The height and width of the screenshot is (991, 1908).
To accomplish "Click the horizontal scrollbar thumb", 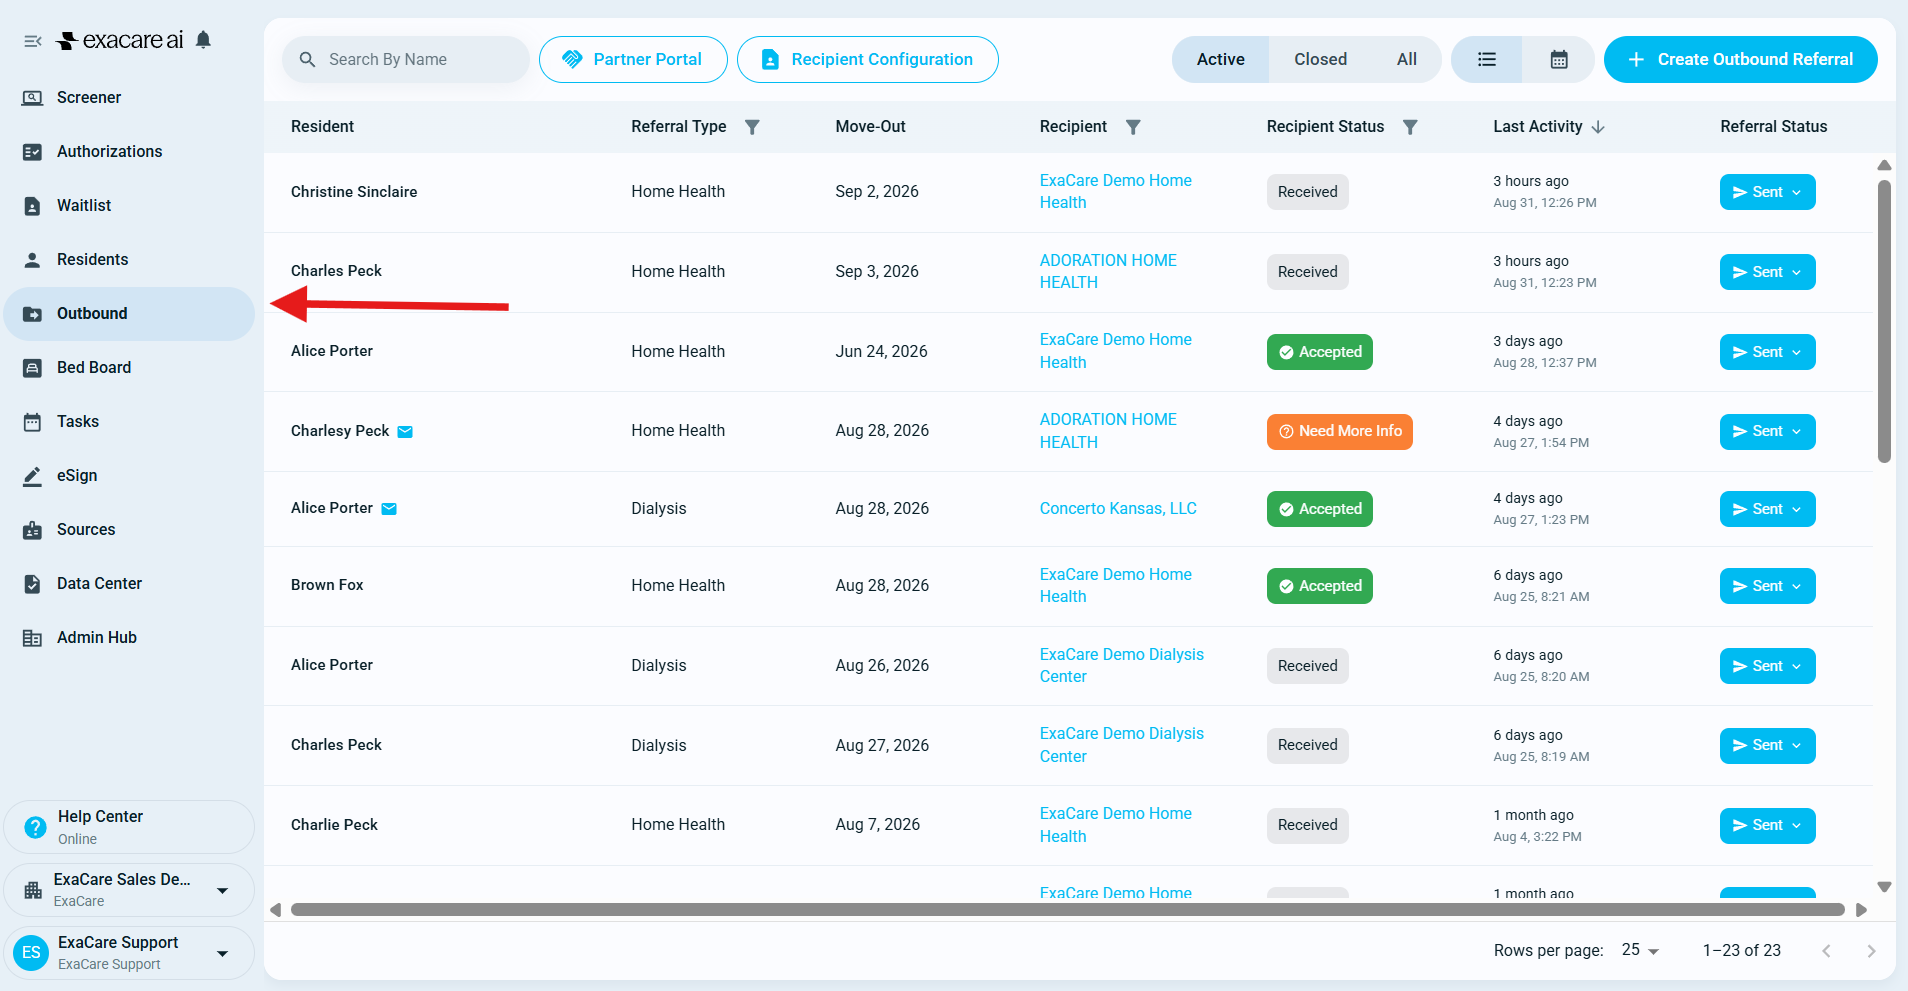I will pos(1067,910).
